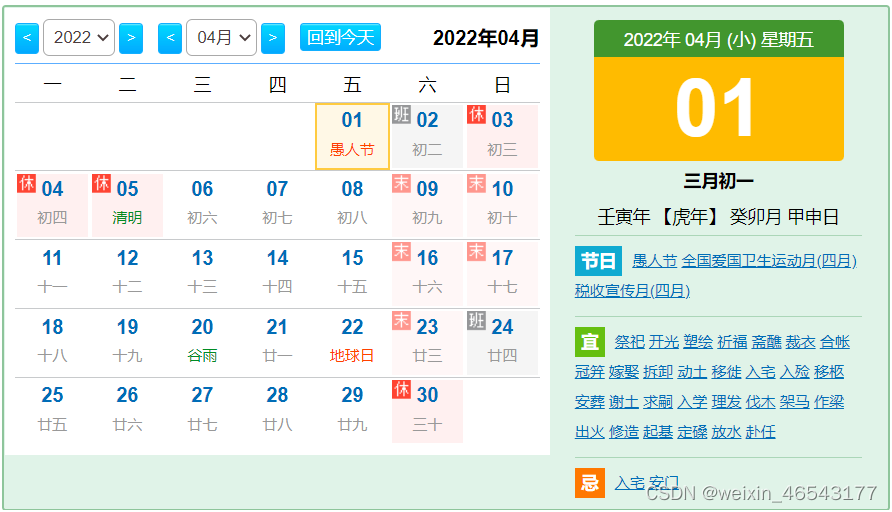The width and height of the screenshot is (892, 512).
Task: Select date 15 十五
Action: (352, 274)
